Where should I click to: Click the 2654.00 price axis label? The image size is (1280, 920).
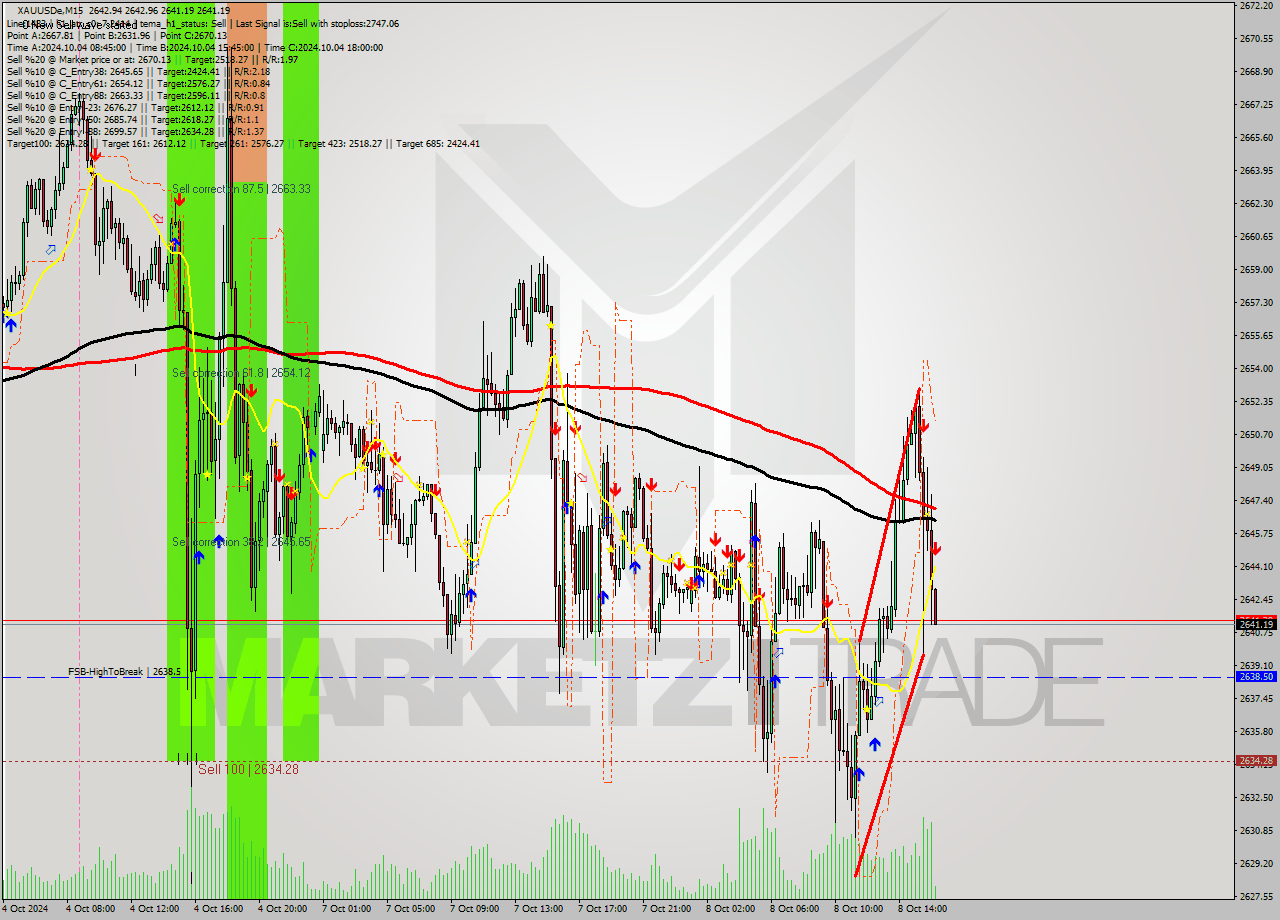[1256, 369]
